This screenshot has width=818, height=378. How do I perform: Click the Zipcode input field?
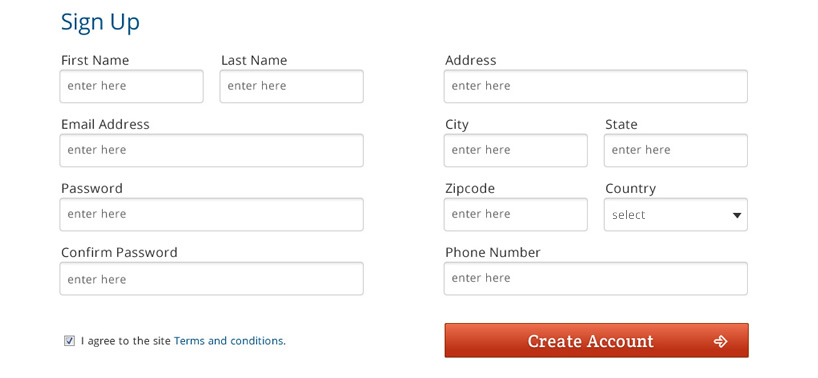click(515, 214)
